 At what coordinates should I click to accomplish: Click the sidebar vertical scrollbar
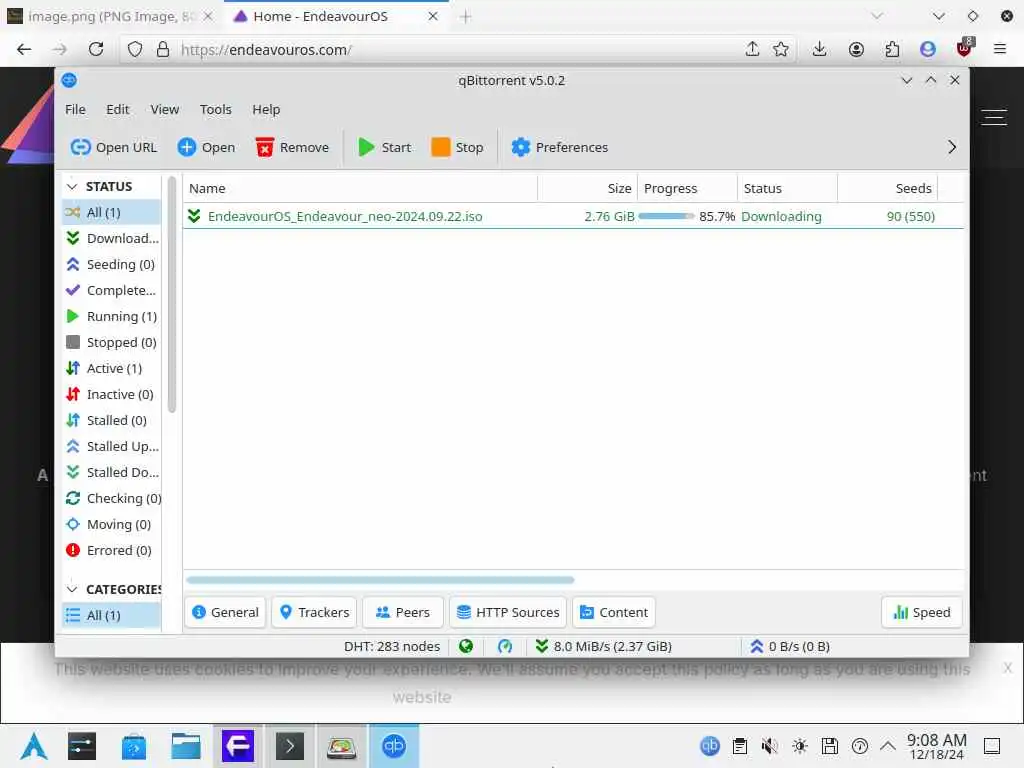click(172, 294)
